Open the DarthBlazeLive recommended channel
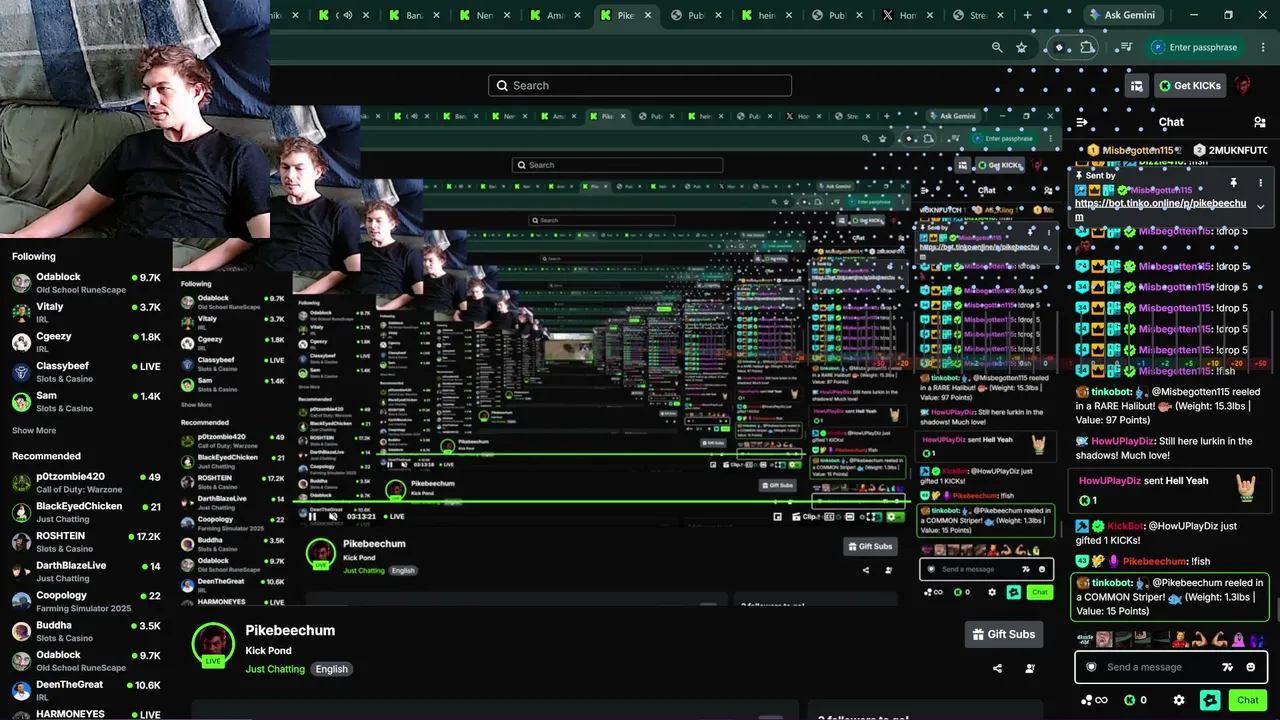The height and width of the screenshot is (720, 1280). pos(86,572)
